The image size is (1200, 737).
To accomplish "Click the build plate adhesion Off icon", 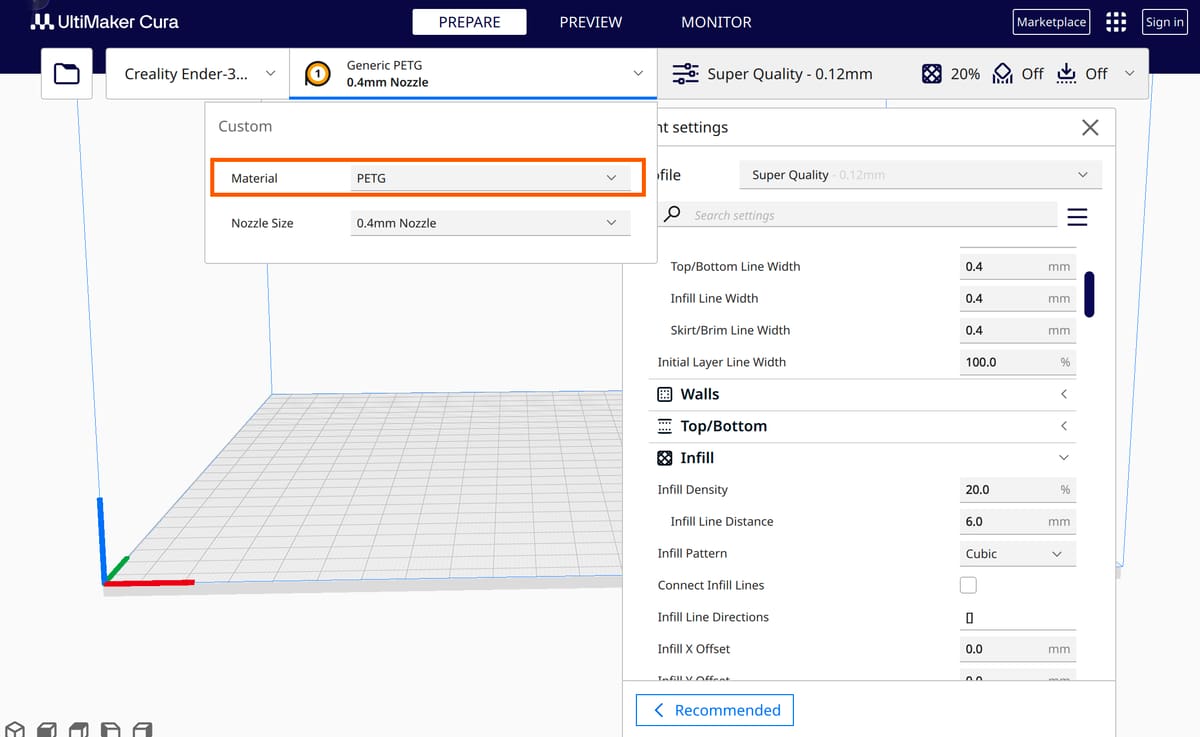I will 1066,74.
